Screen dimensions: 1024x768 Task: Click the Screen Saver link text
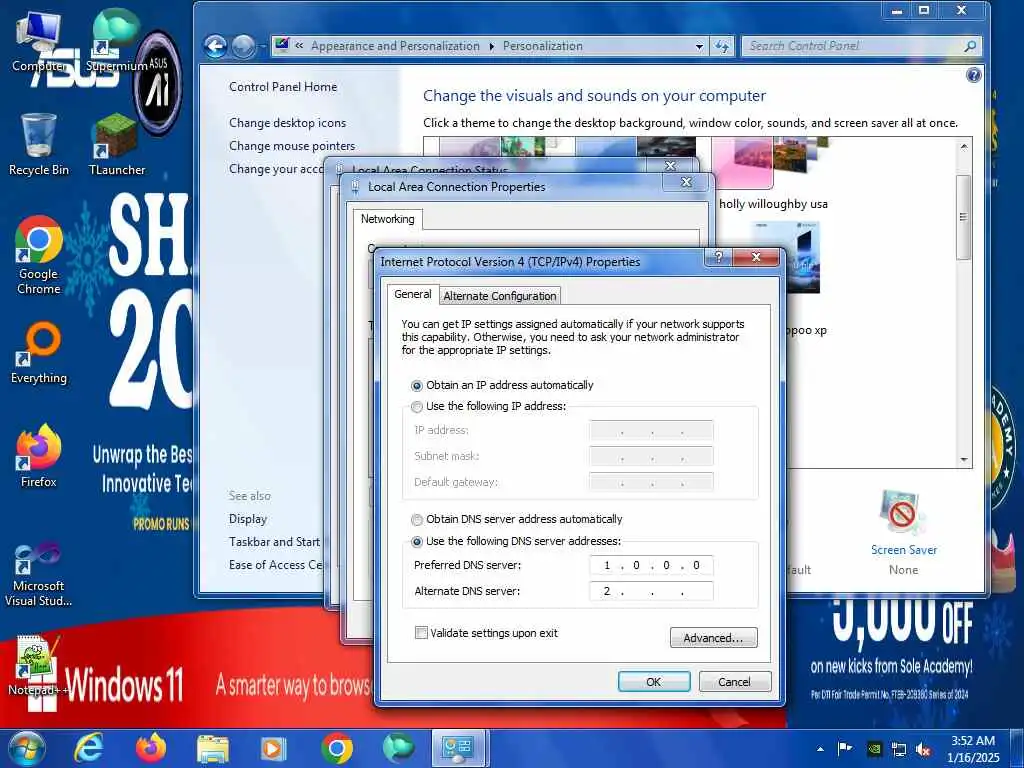point(903,550)
